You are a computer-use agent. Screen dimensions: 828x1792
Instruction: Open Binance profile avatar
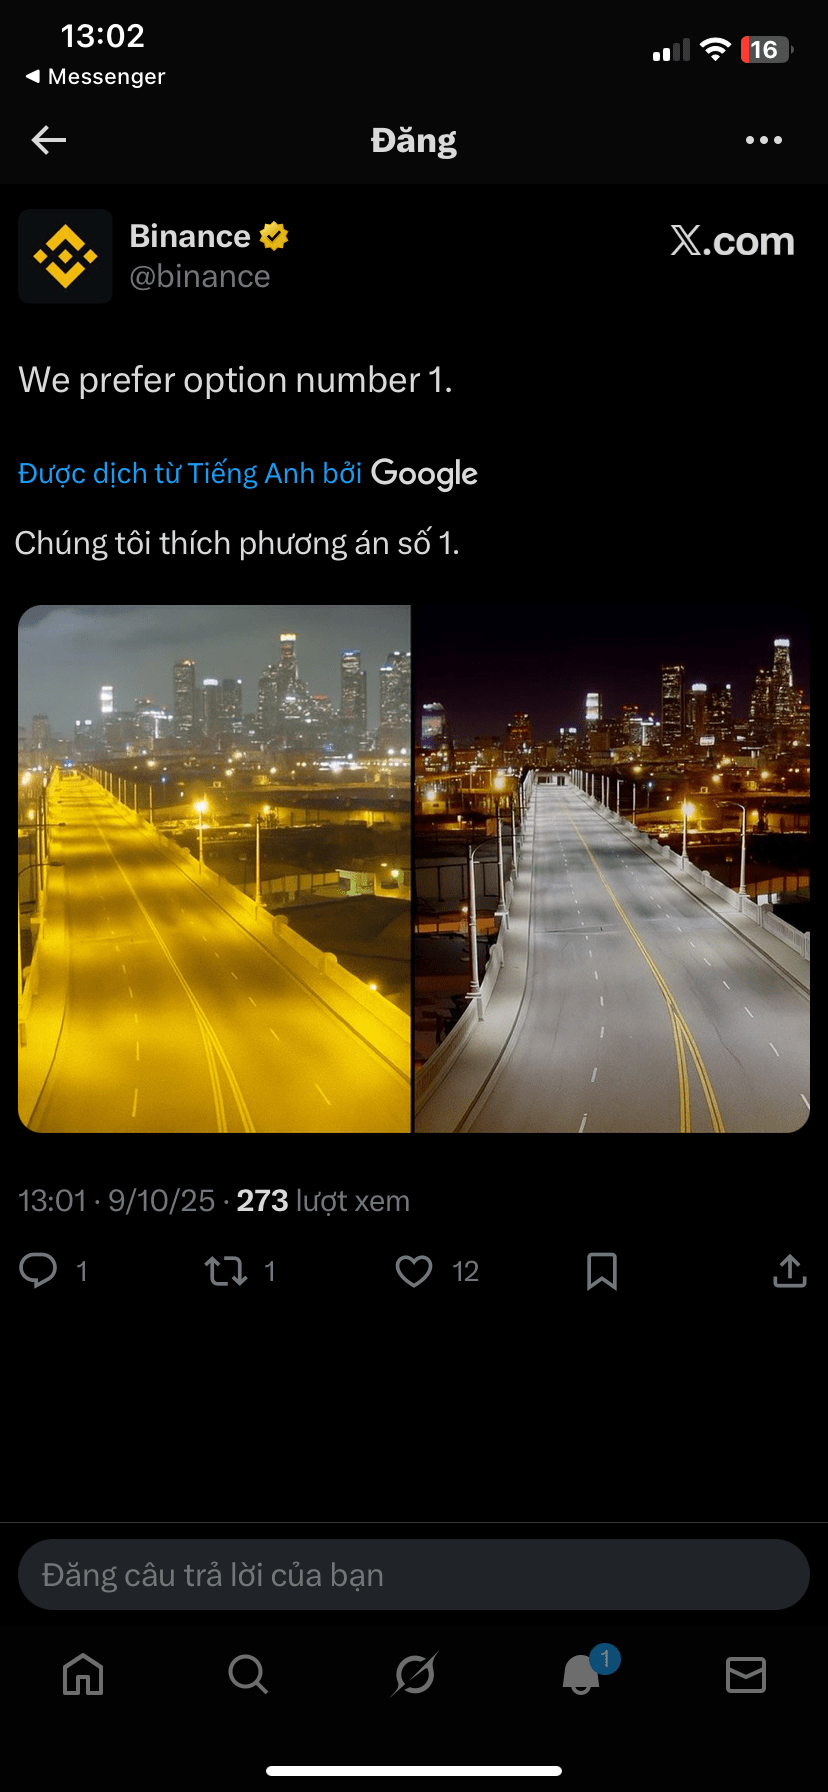point(66,257)
